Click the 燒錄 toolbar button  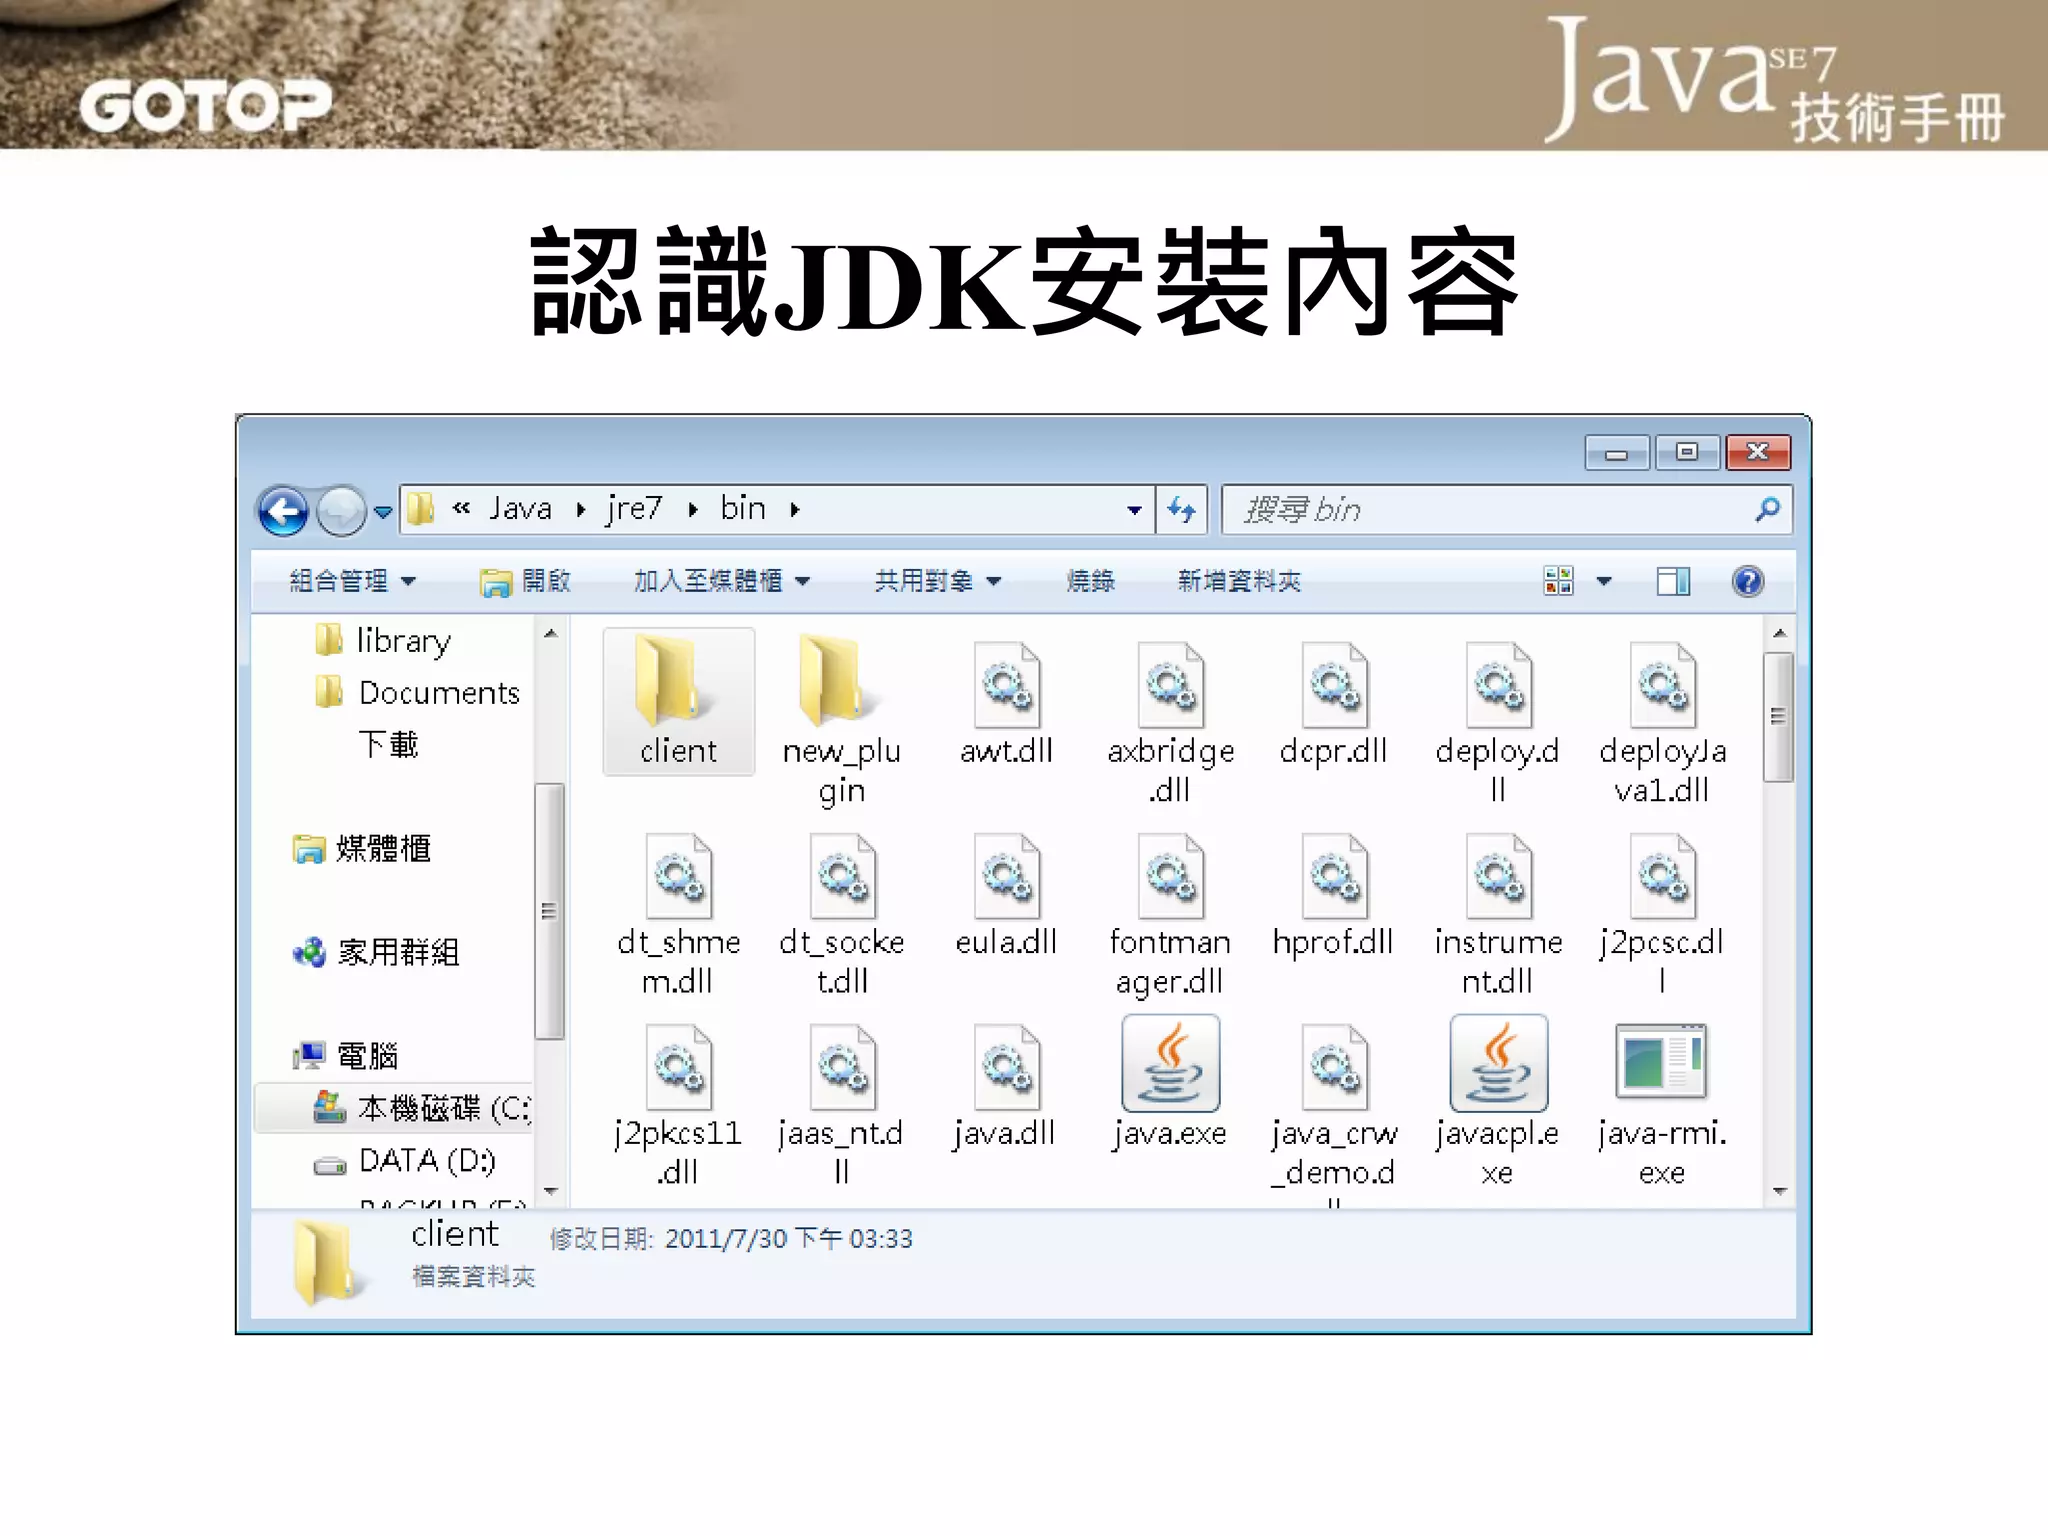1090,581
